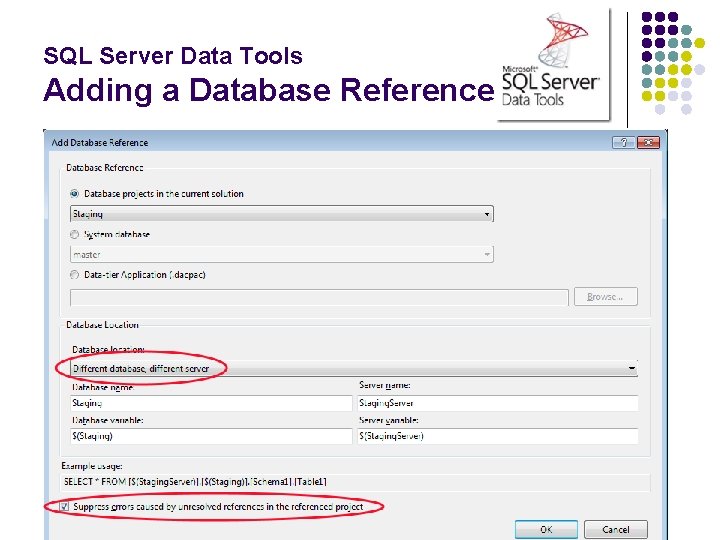Image resolution: width=720 pixels, height=540 pixels.
Task: Cancel the Add Database Reference dialog
Action: (x=616, y=529)
